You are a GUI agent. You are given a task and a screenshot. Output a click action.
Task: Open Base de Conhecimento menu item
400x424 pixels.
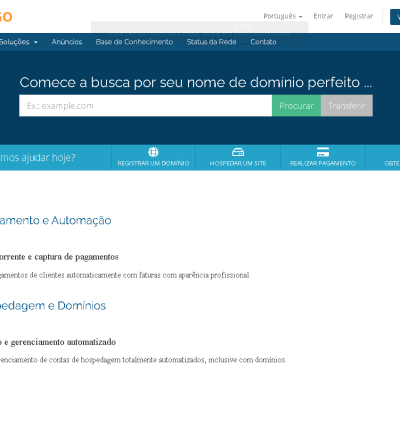tap(134, 42)
